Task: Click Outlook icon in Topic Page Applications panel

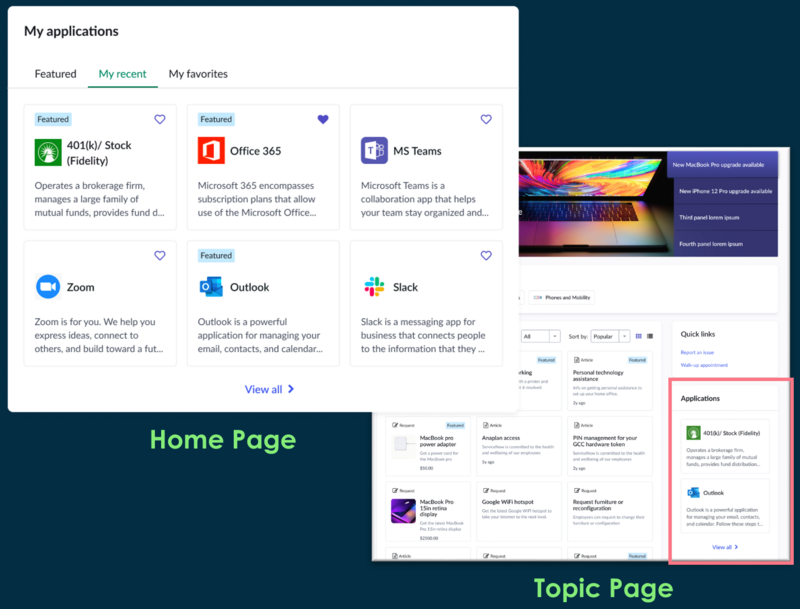Action: pyautogui.click(x=693, y=493)
